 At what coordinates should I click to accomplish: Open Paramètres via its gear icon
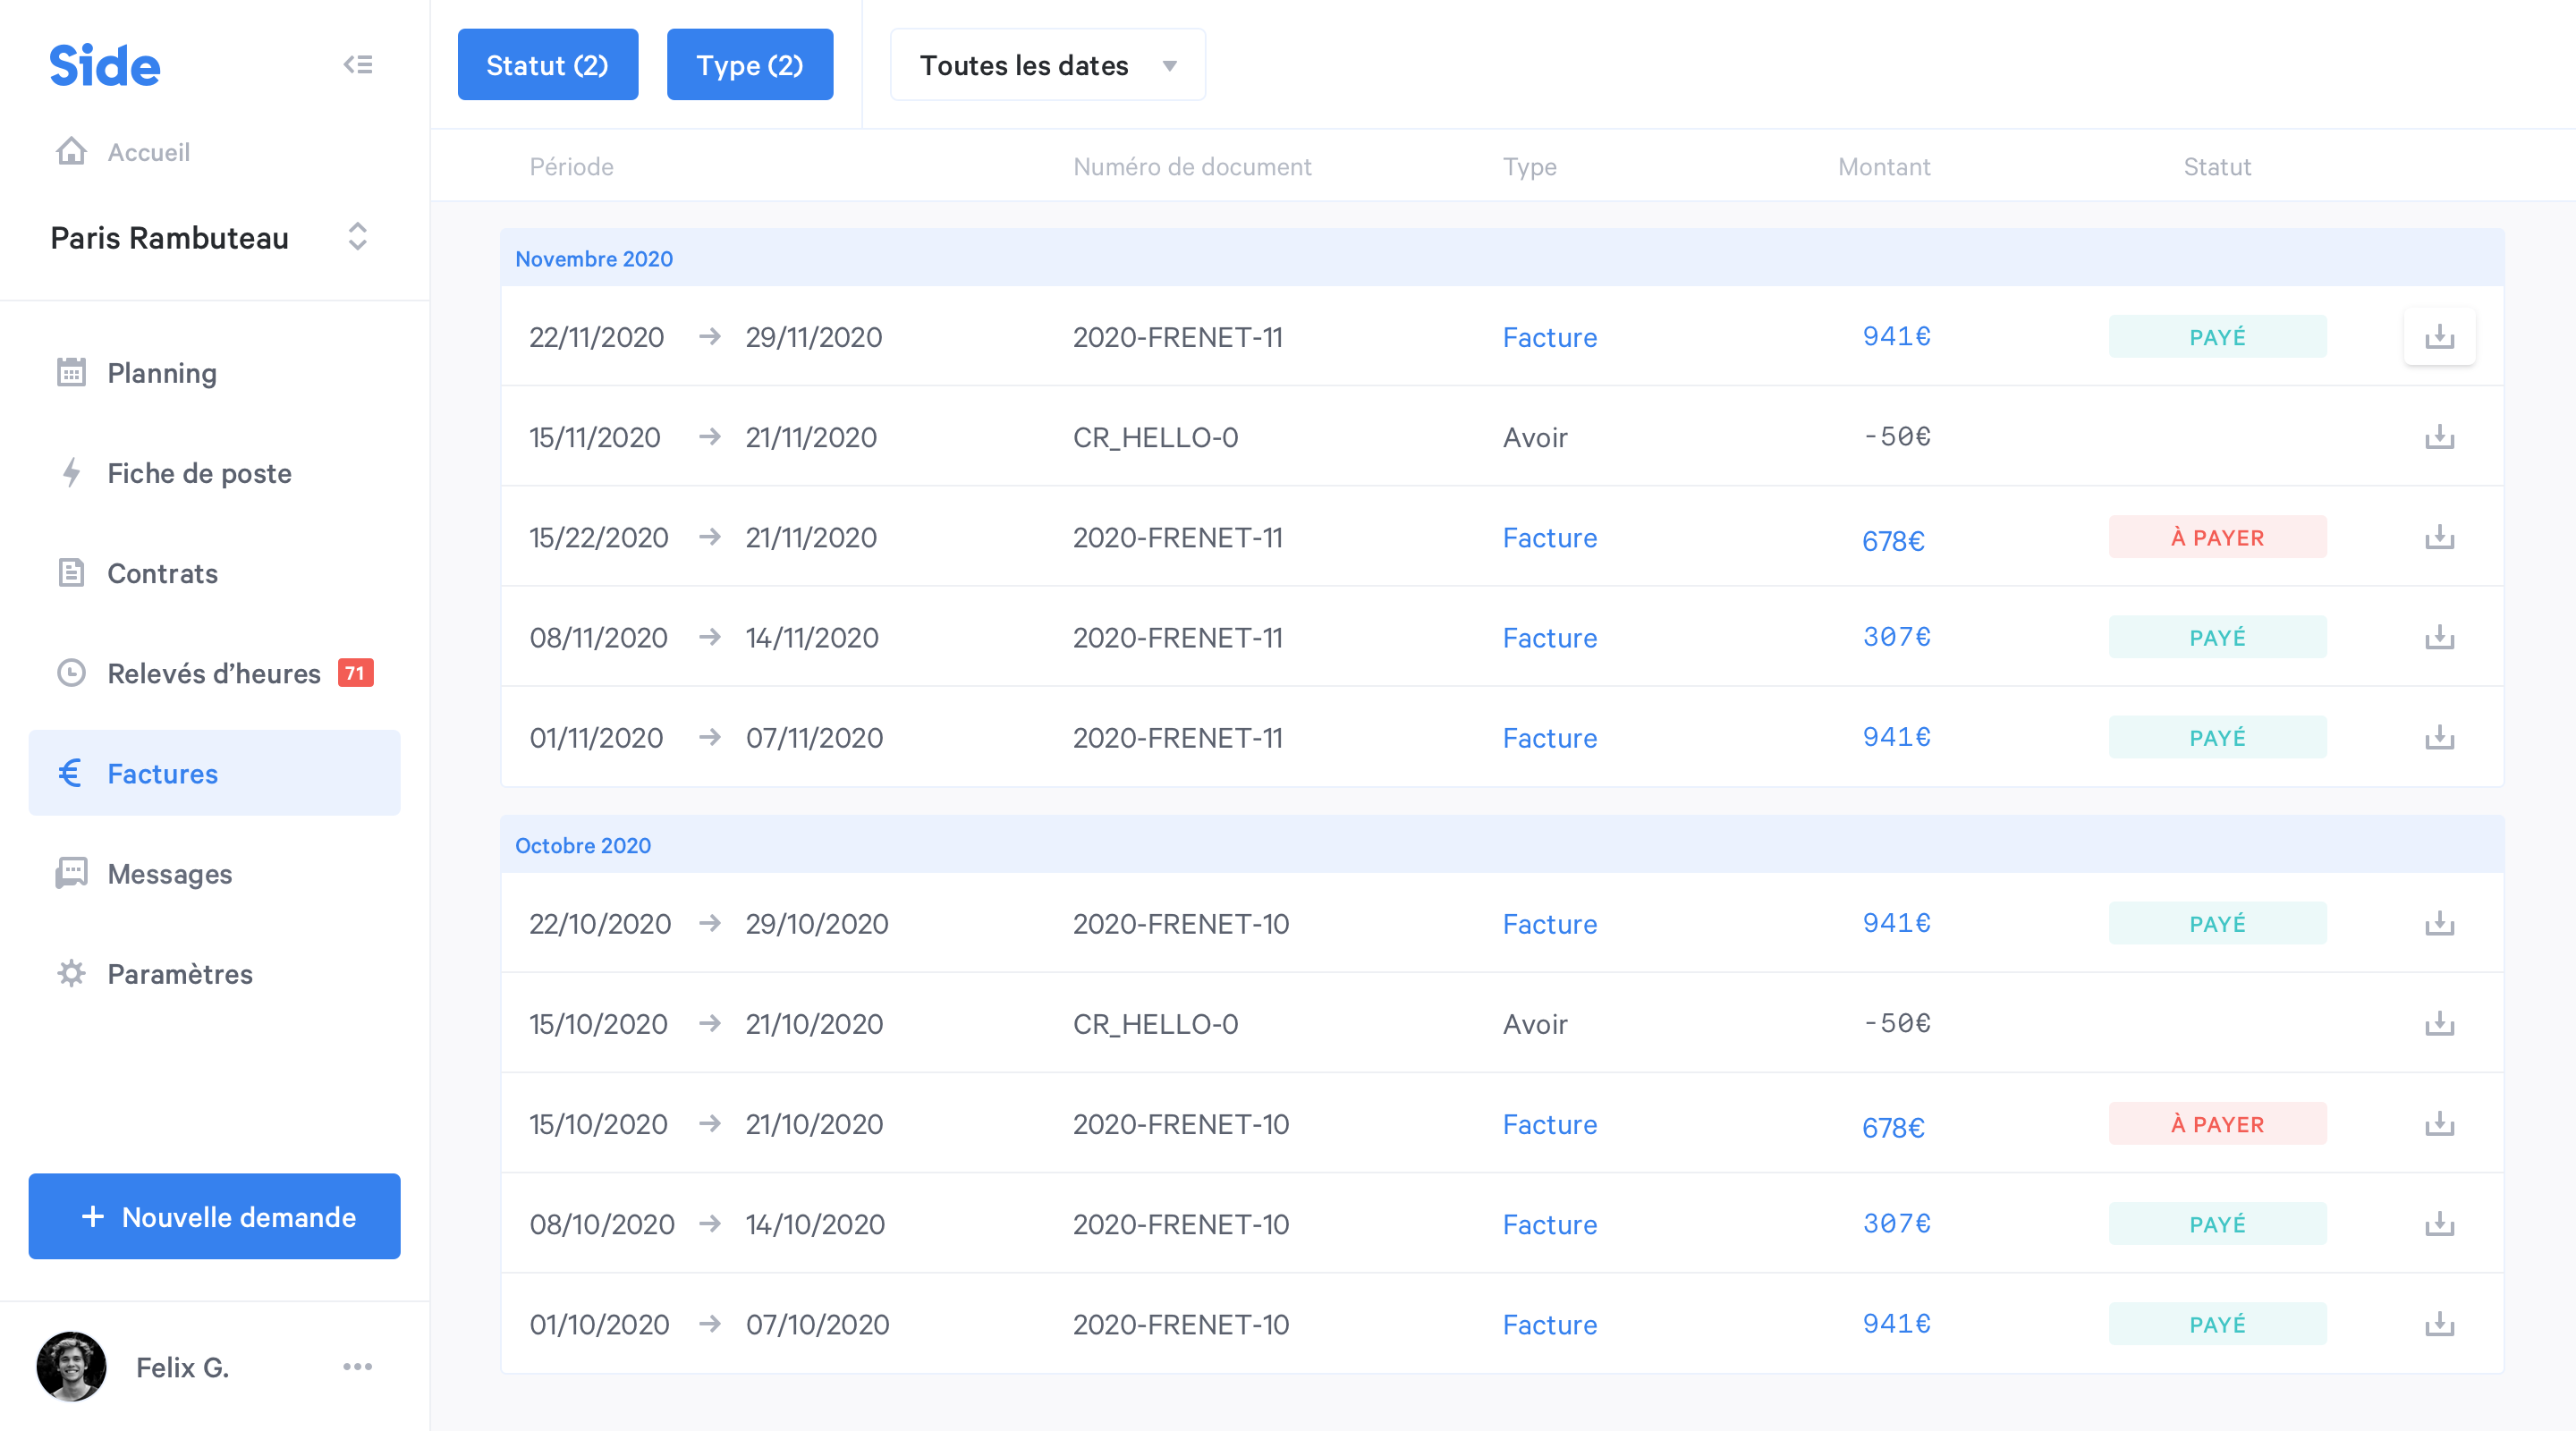coord(71,974)
